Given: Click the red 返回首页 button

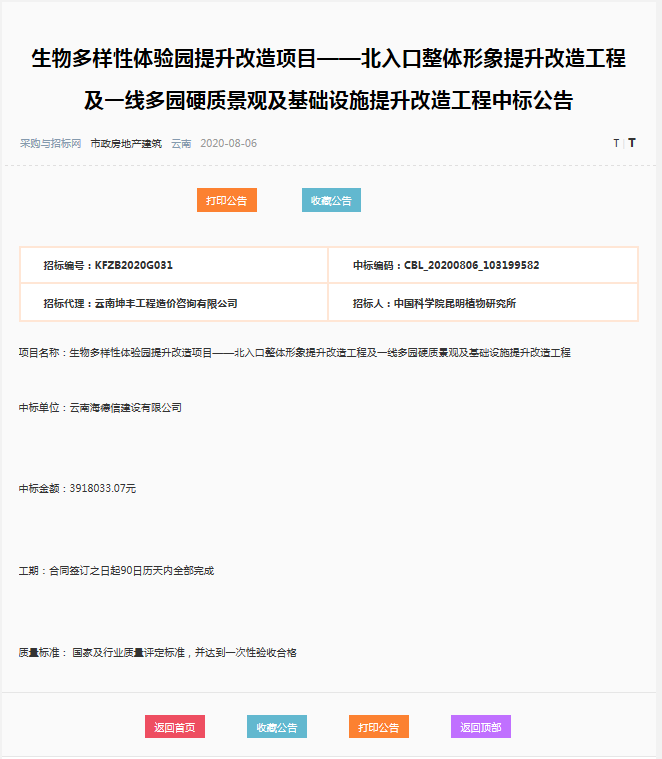Looking at the screenshot, I should tap(175, 727).
